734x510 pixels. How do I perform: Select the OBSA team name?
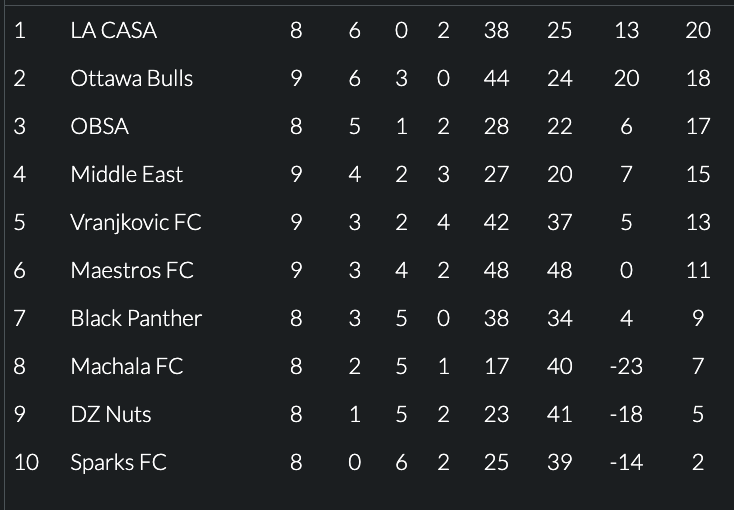[x=100, y=126]
